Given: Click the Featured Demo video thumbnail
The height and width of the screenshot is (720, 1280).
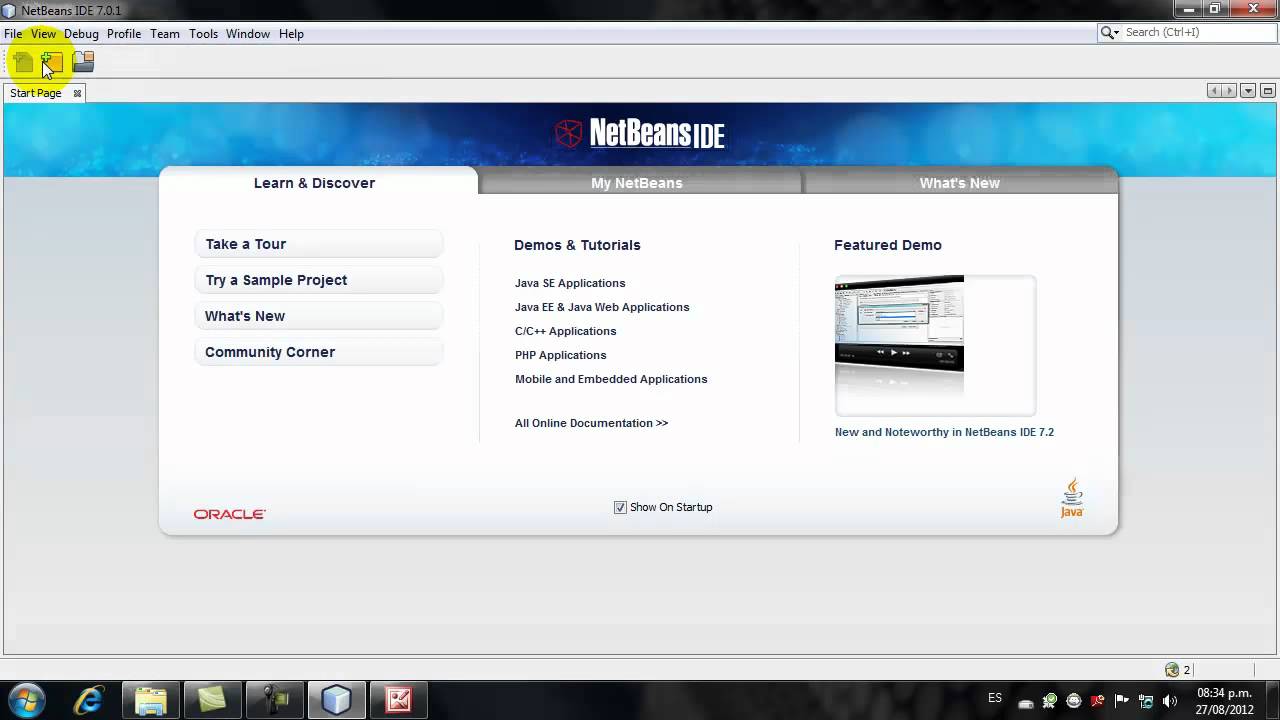Looking at the screenshot, I should (x=935, y=345).
